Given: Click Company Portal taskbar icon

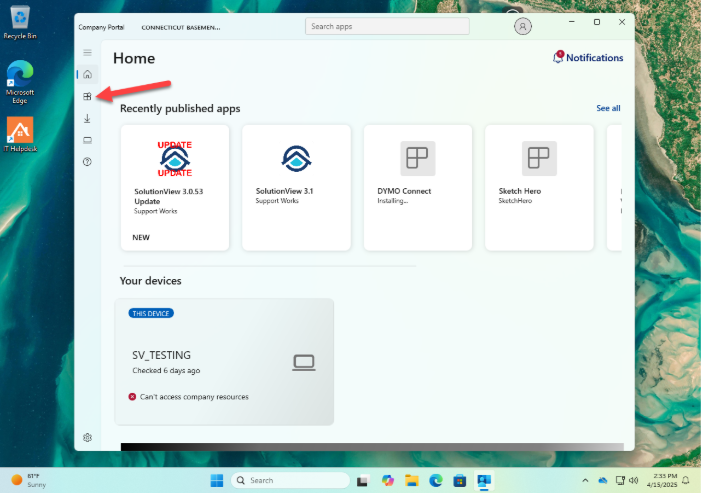Looking at the screenshot, I should (x=484, y=480).
